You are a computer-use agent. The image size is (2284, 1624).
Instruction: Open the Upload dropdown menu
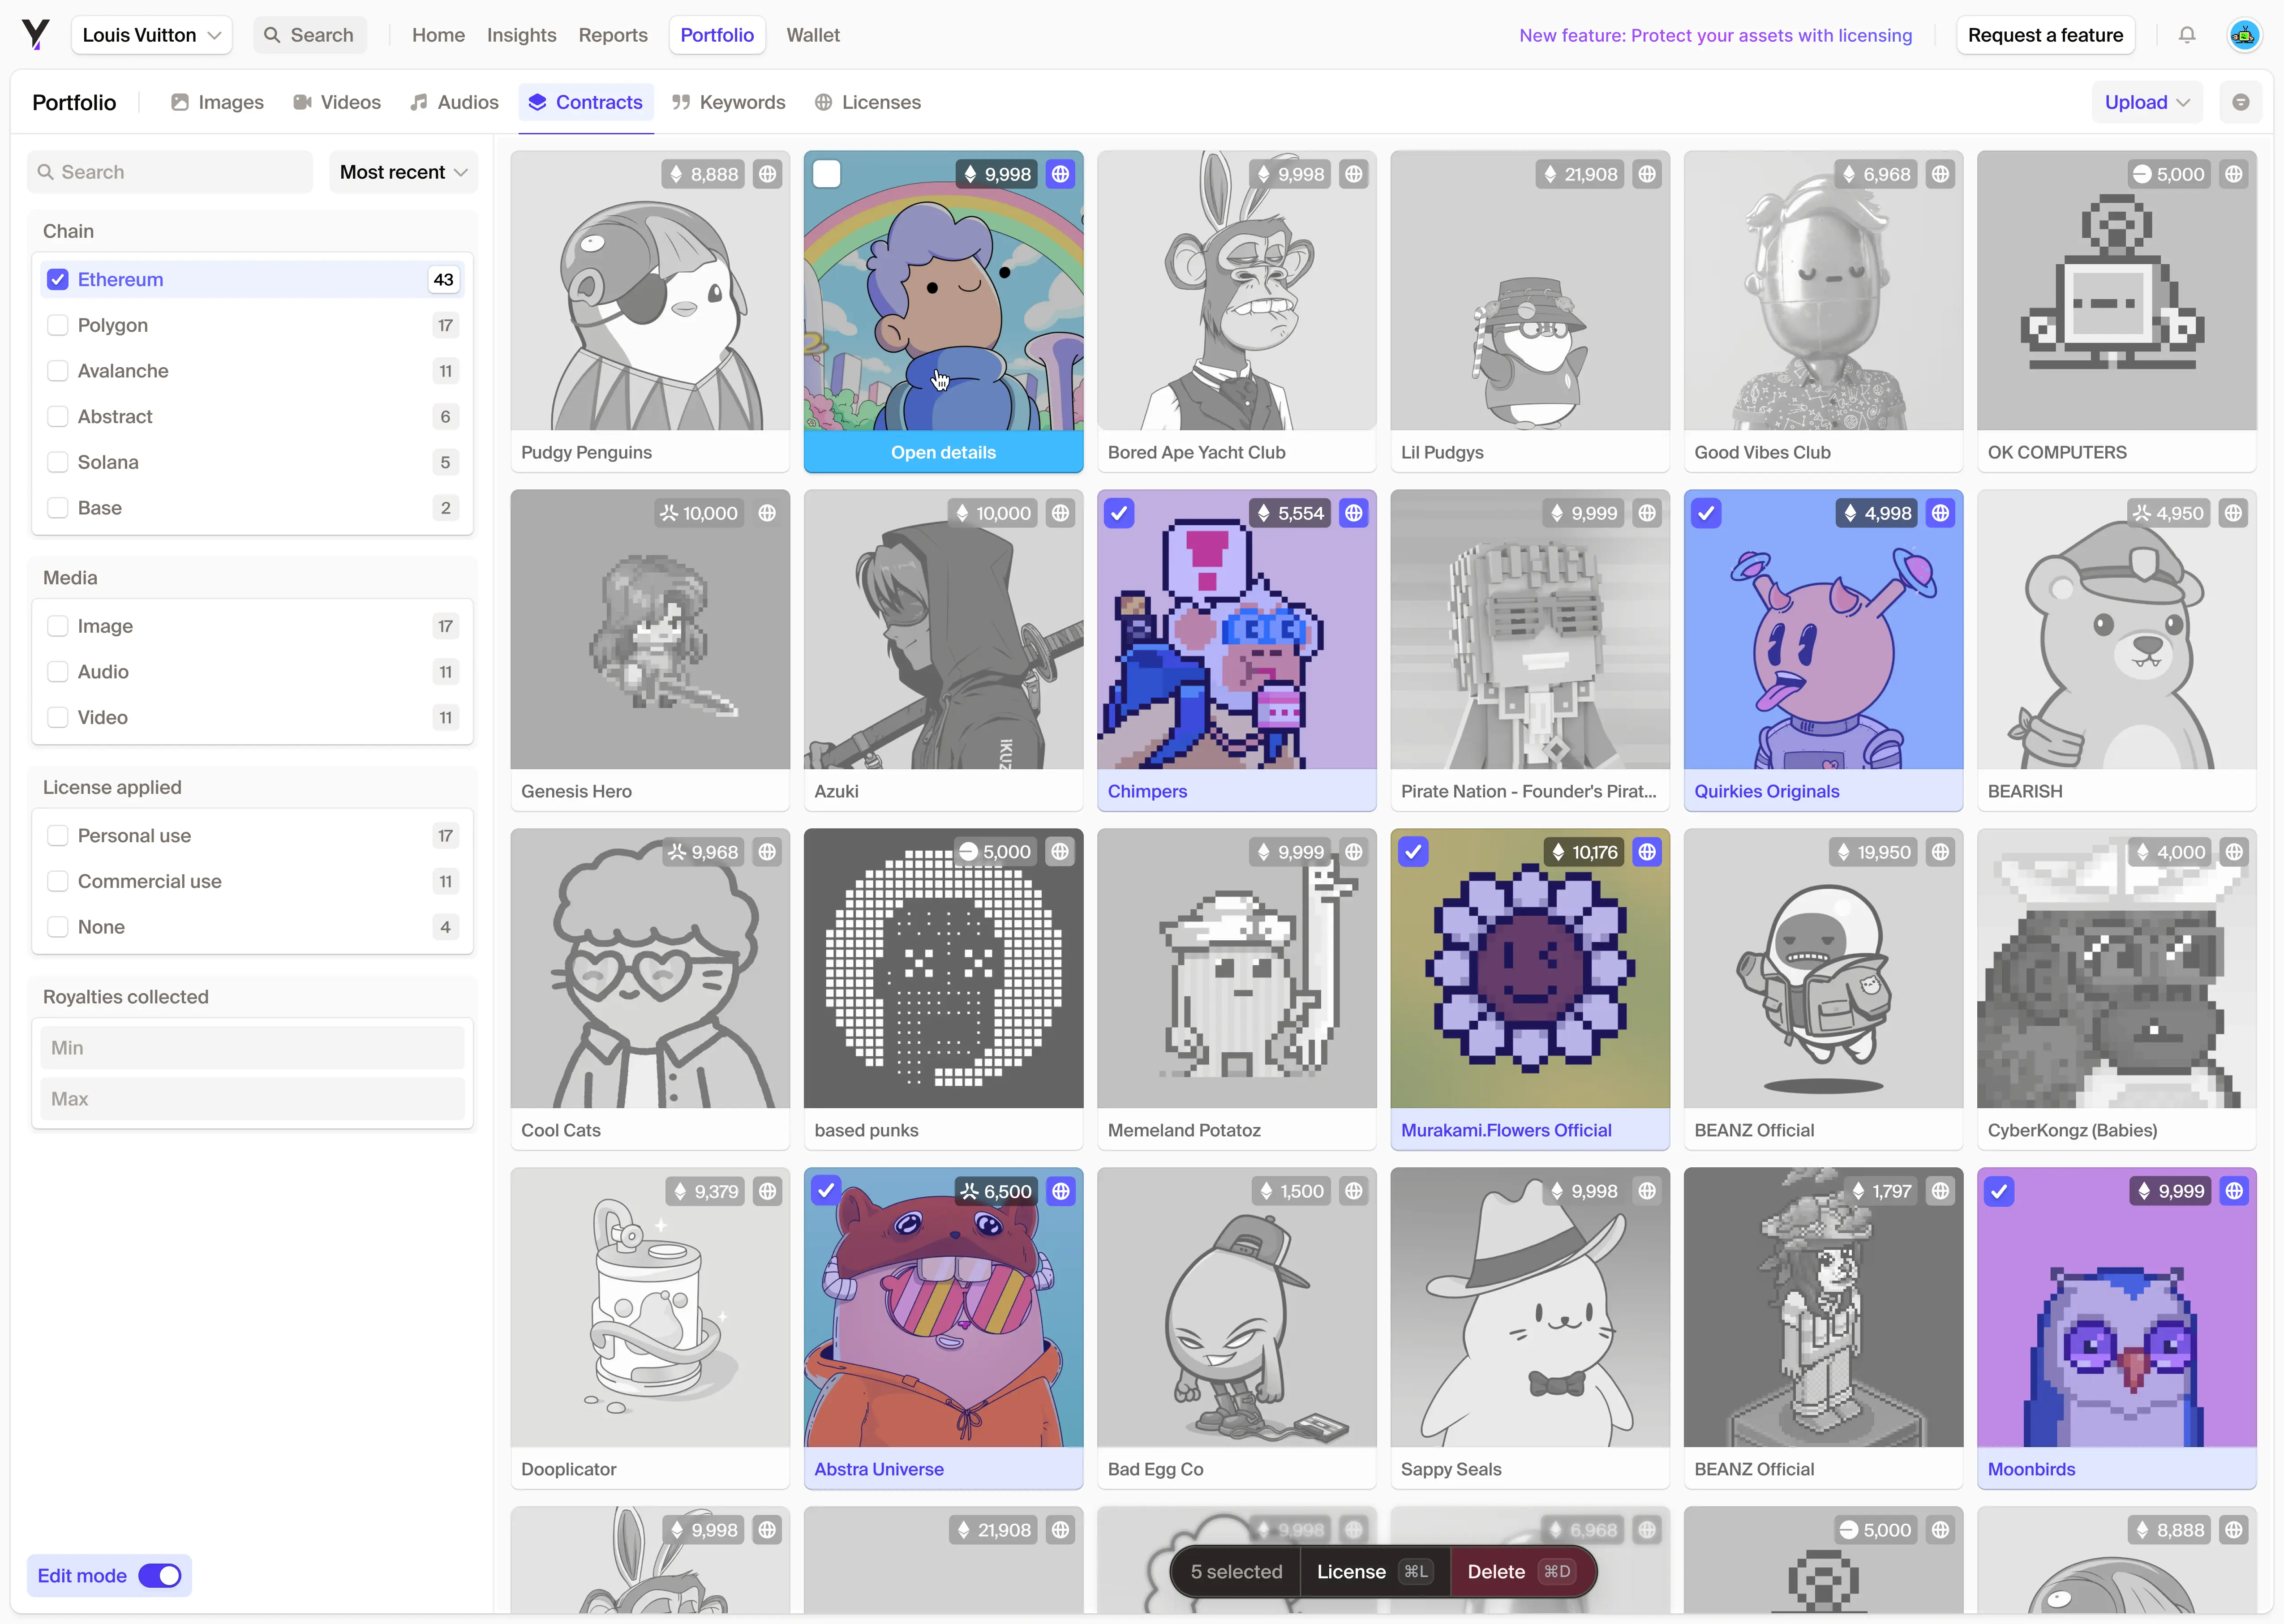coord(2146,102)
